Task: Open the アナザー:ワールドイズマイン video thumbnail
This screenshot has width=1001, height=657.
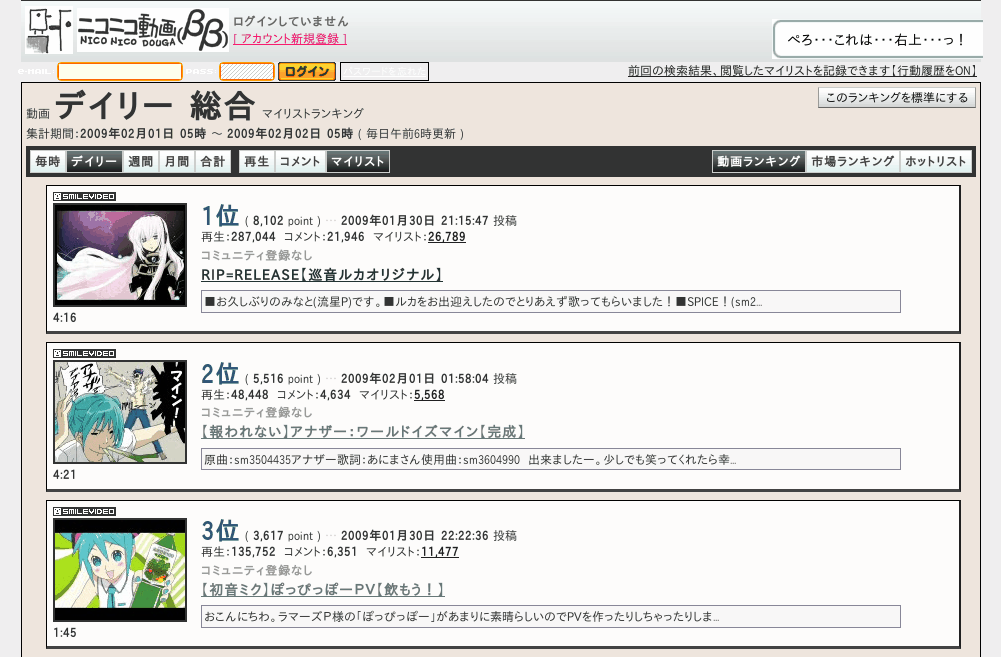Action: [x=120, y=412]
